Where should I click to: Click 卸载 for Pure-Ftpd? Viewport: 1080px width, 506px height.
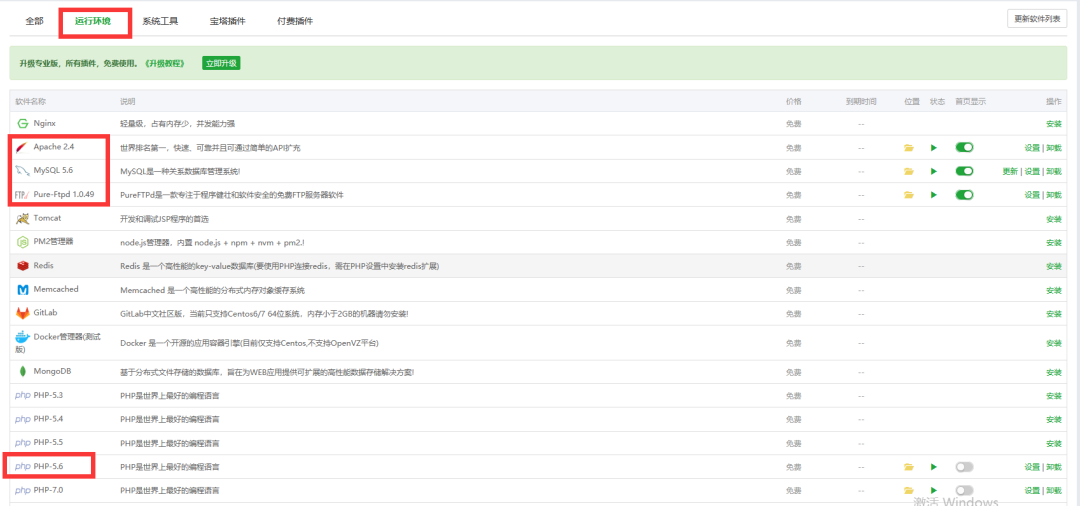pyautogui.click(x=1054, y=195)
